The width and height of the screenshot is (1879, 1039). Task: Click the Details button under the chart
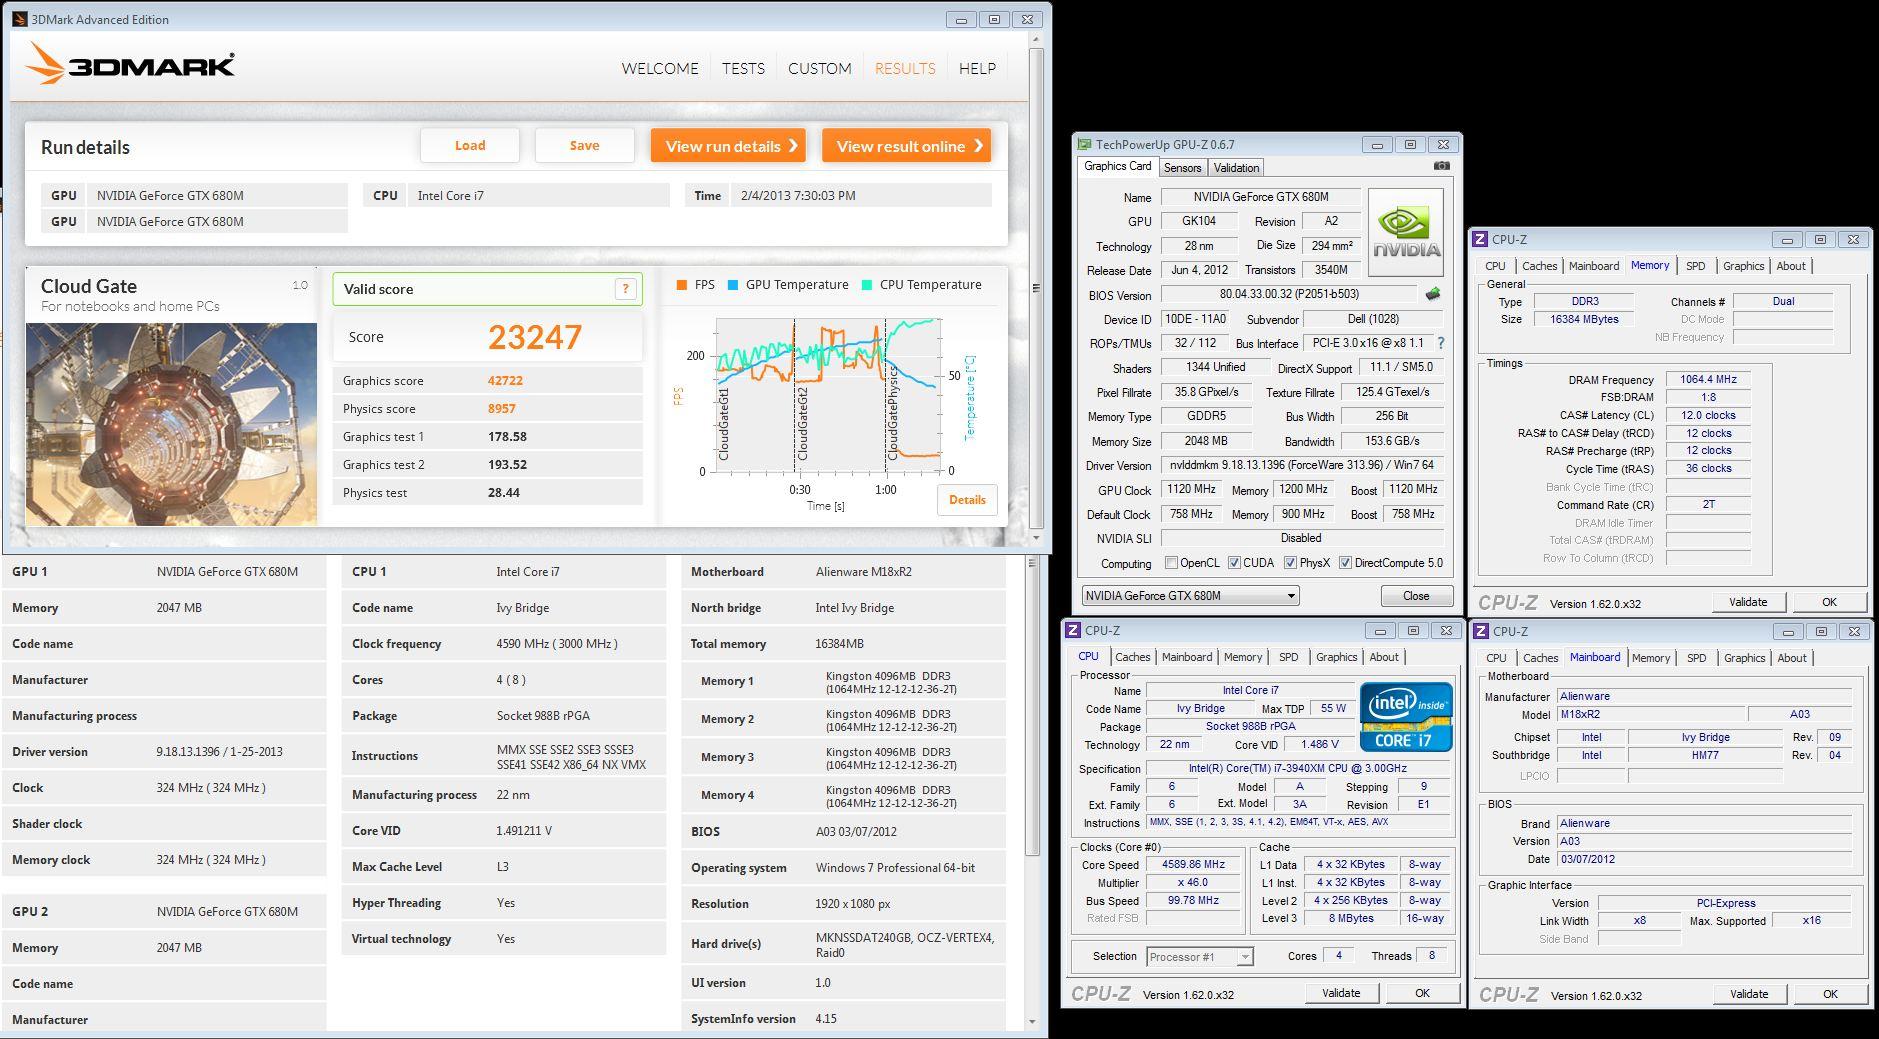coord(967,500)
